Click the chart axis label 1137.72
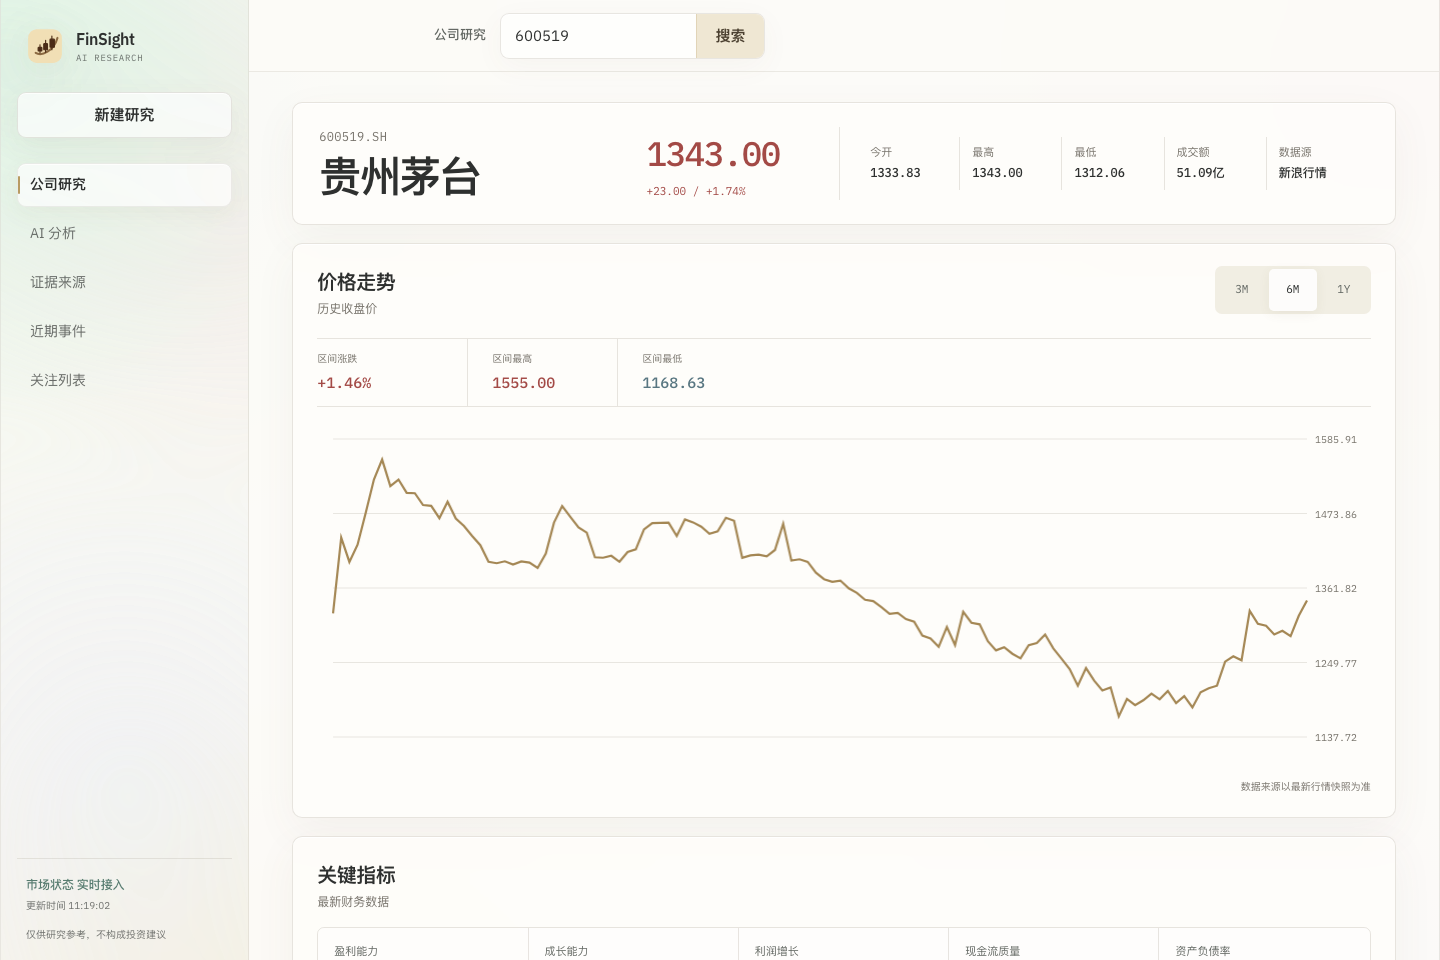Screen dimensions: 1440x960 [x=1336, y=738]
